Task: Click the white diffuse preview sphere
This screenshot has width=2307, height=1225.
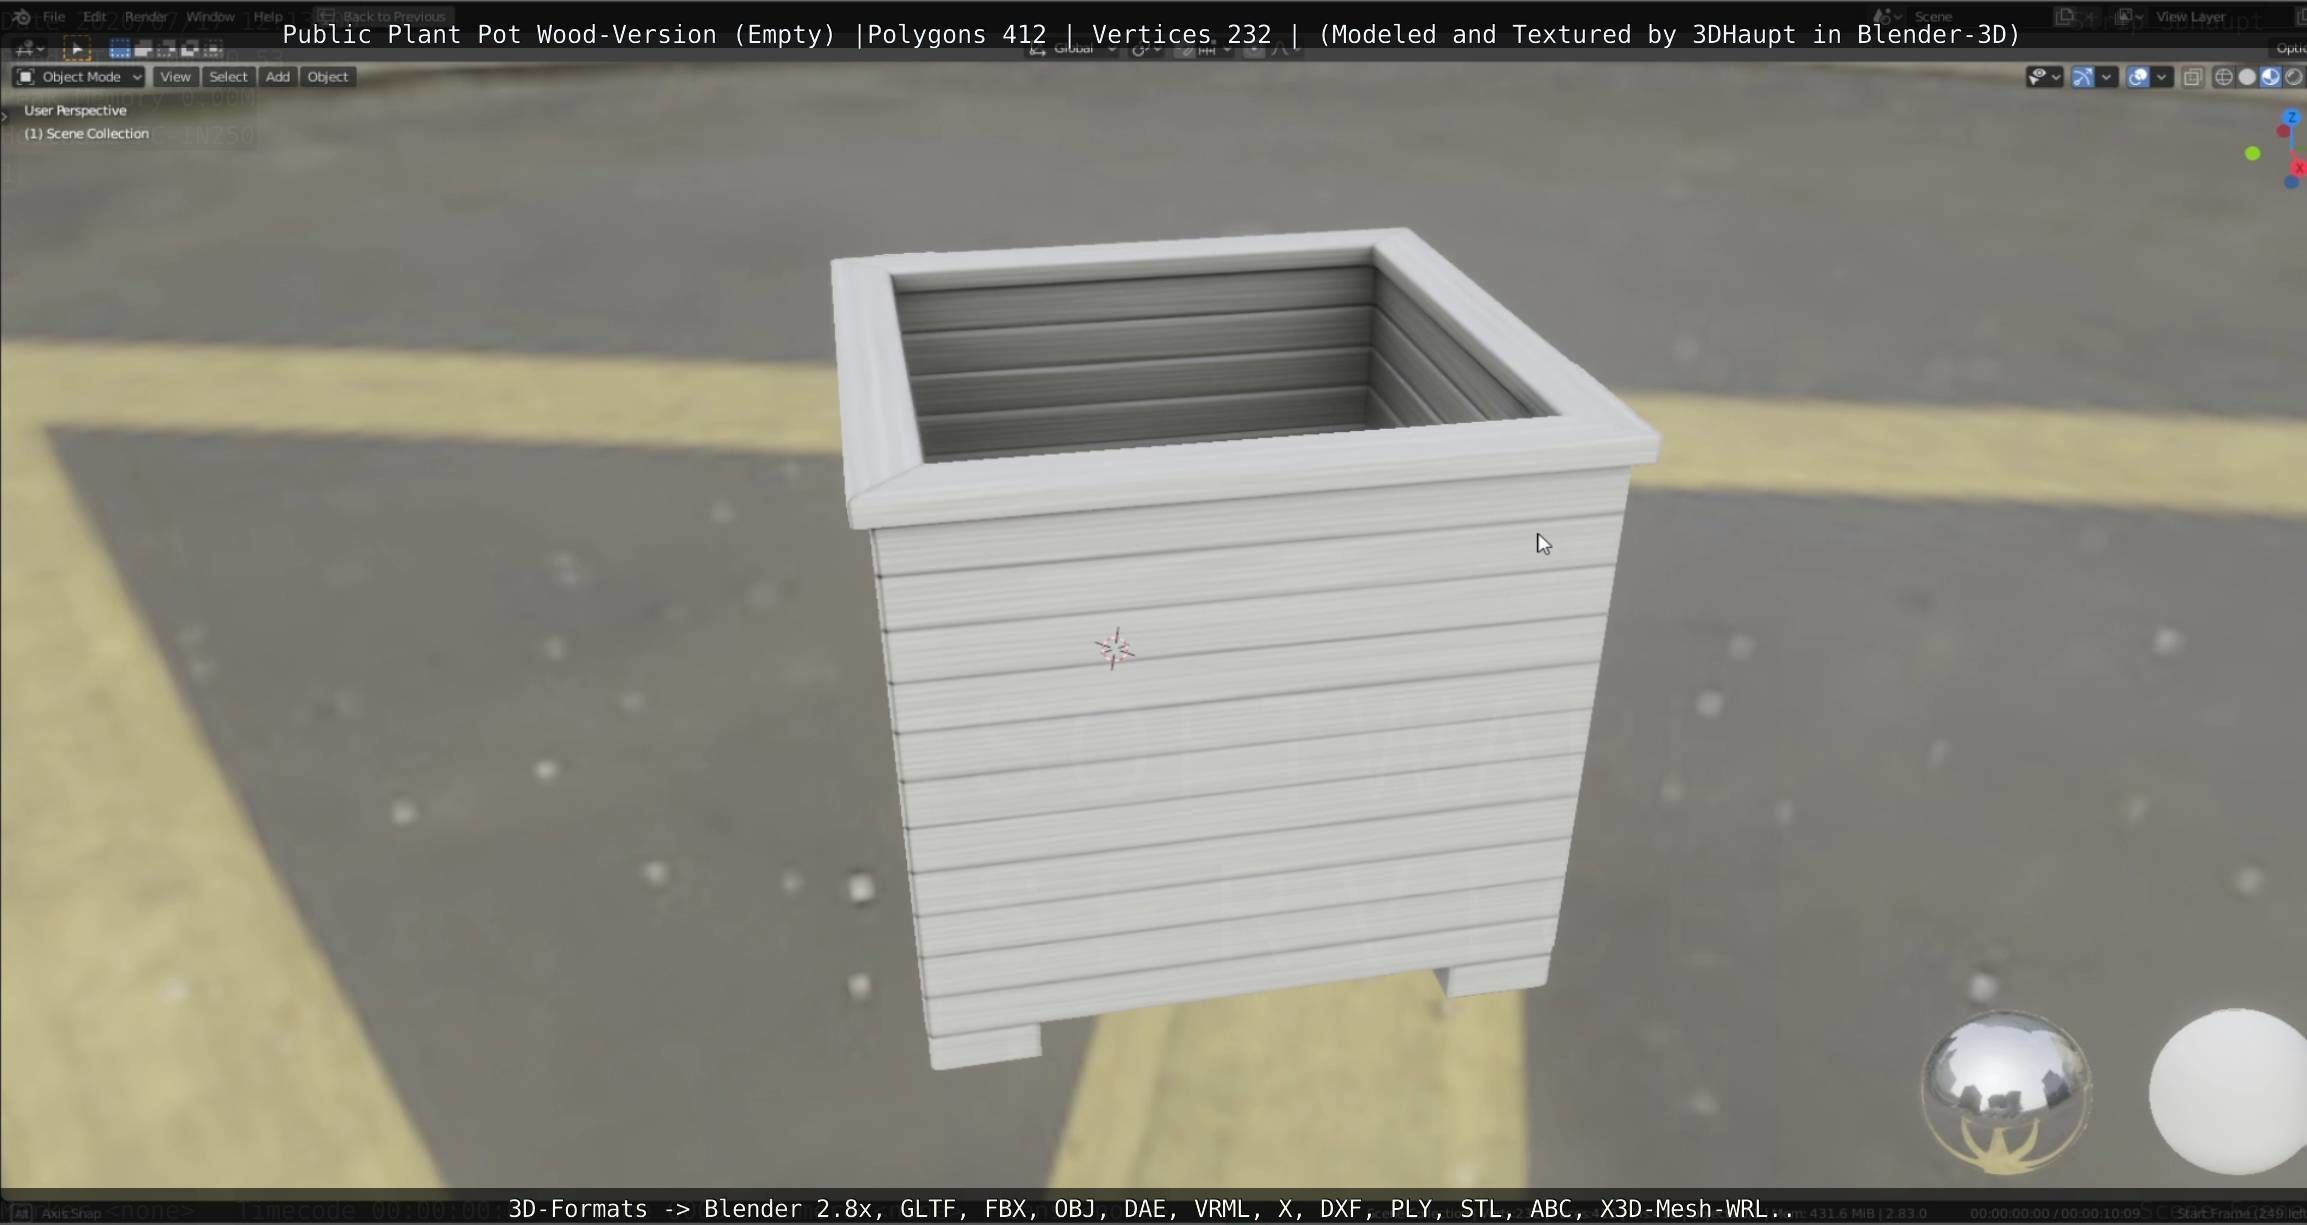Action: click(x=2230, y=1092)
